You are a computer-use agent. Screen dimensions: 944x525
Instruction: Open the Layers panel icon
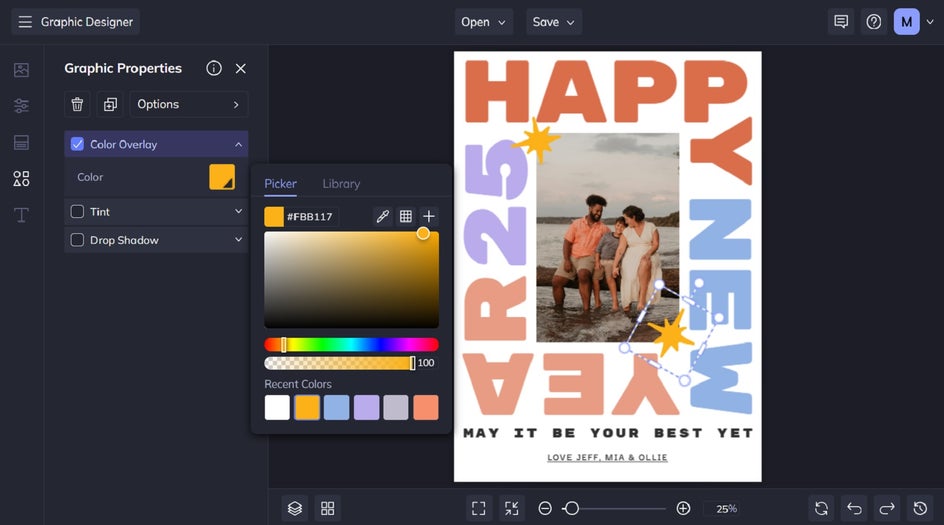pos(294,509)
